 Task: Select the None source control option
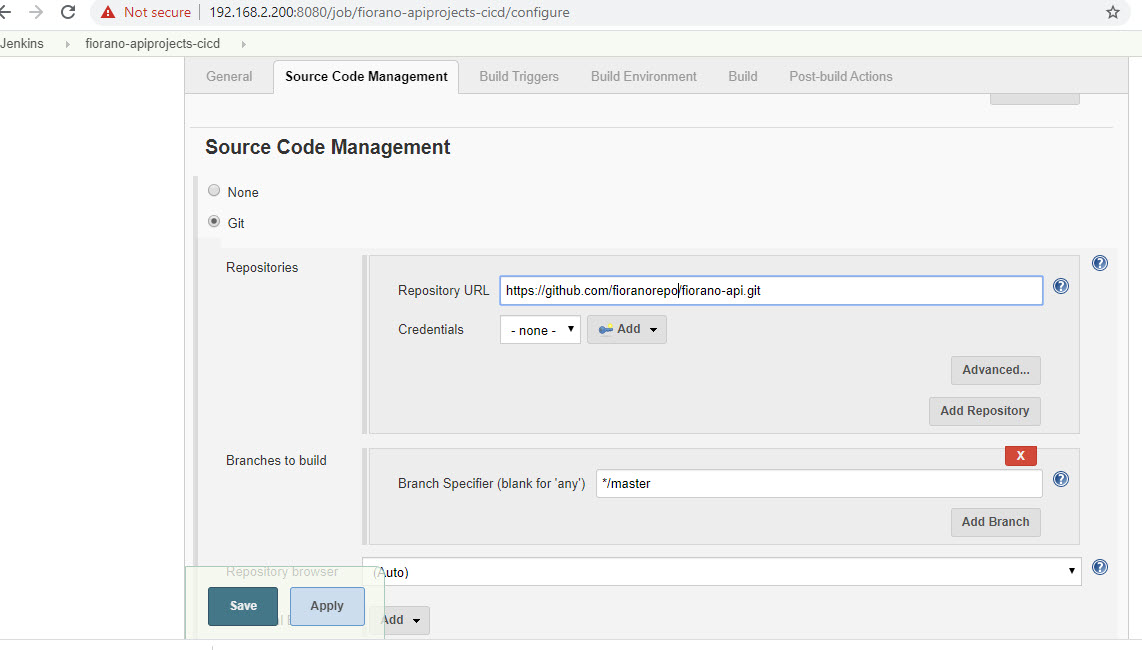213,191
